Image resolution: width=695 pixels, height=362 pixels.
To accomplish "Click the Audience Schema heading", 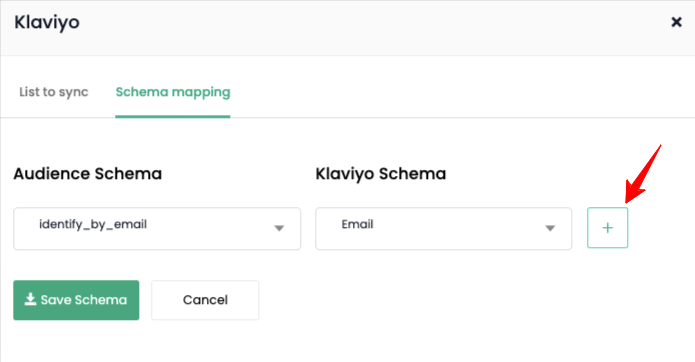I will pyautogui.click(x=88, y=174).
